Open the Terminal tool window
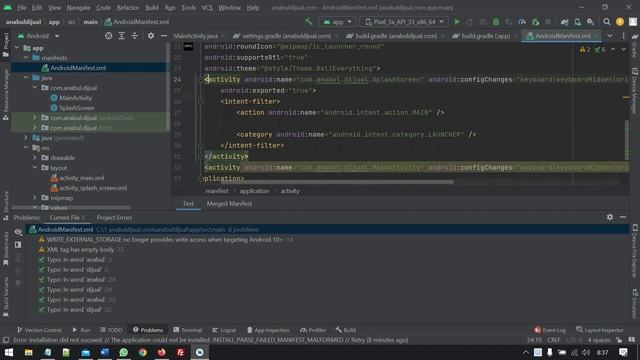The height and width of the screenshot is (360, 640). 187,330
